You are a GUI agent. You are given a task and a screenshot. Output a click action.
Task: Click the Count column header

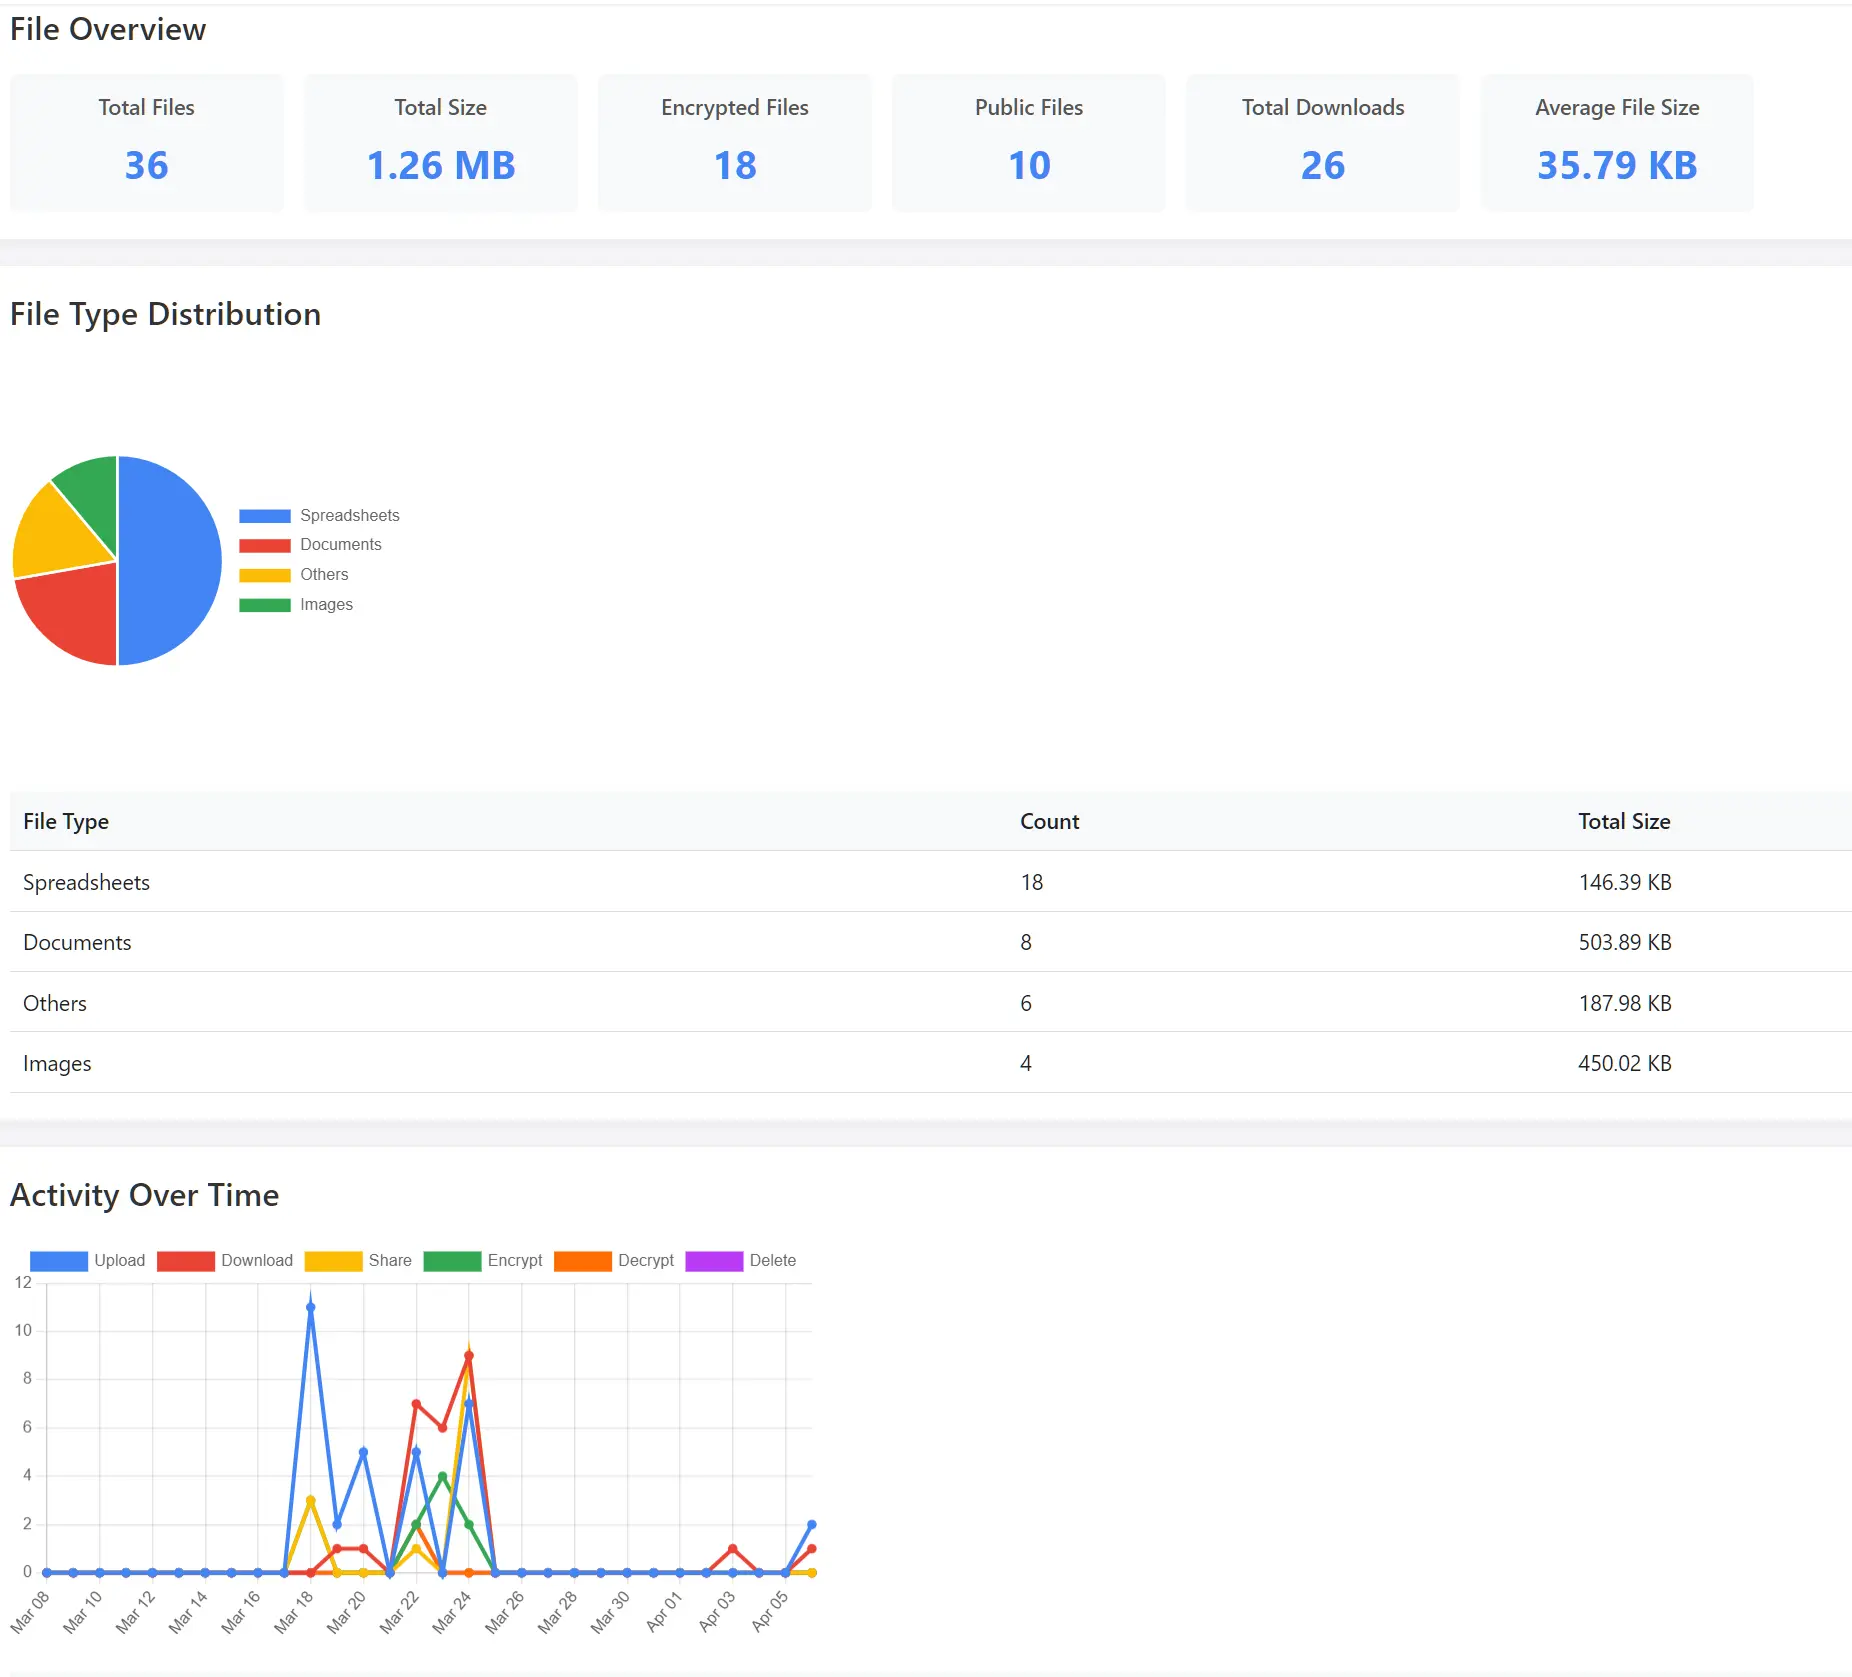(1049, 821)
